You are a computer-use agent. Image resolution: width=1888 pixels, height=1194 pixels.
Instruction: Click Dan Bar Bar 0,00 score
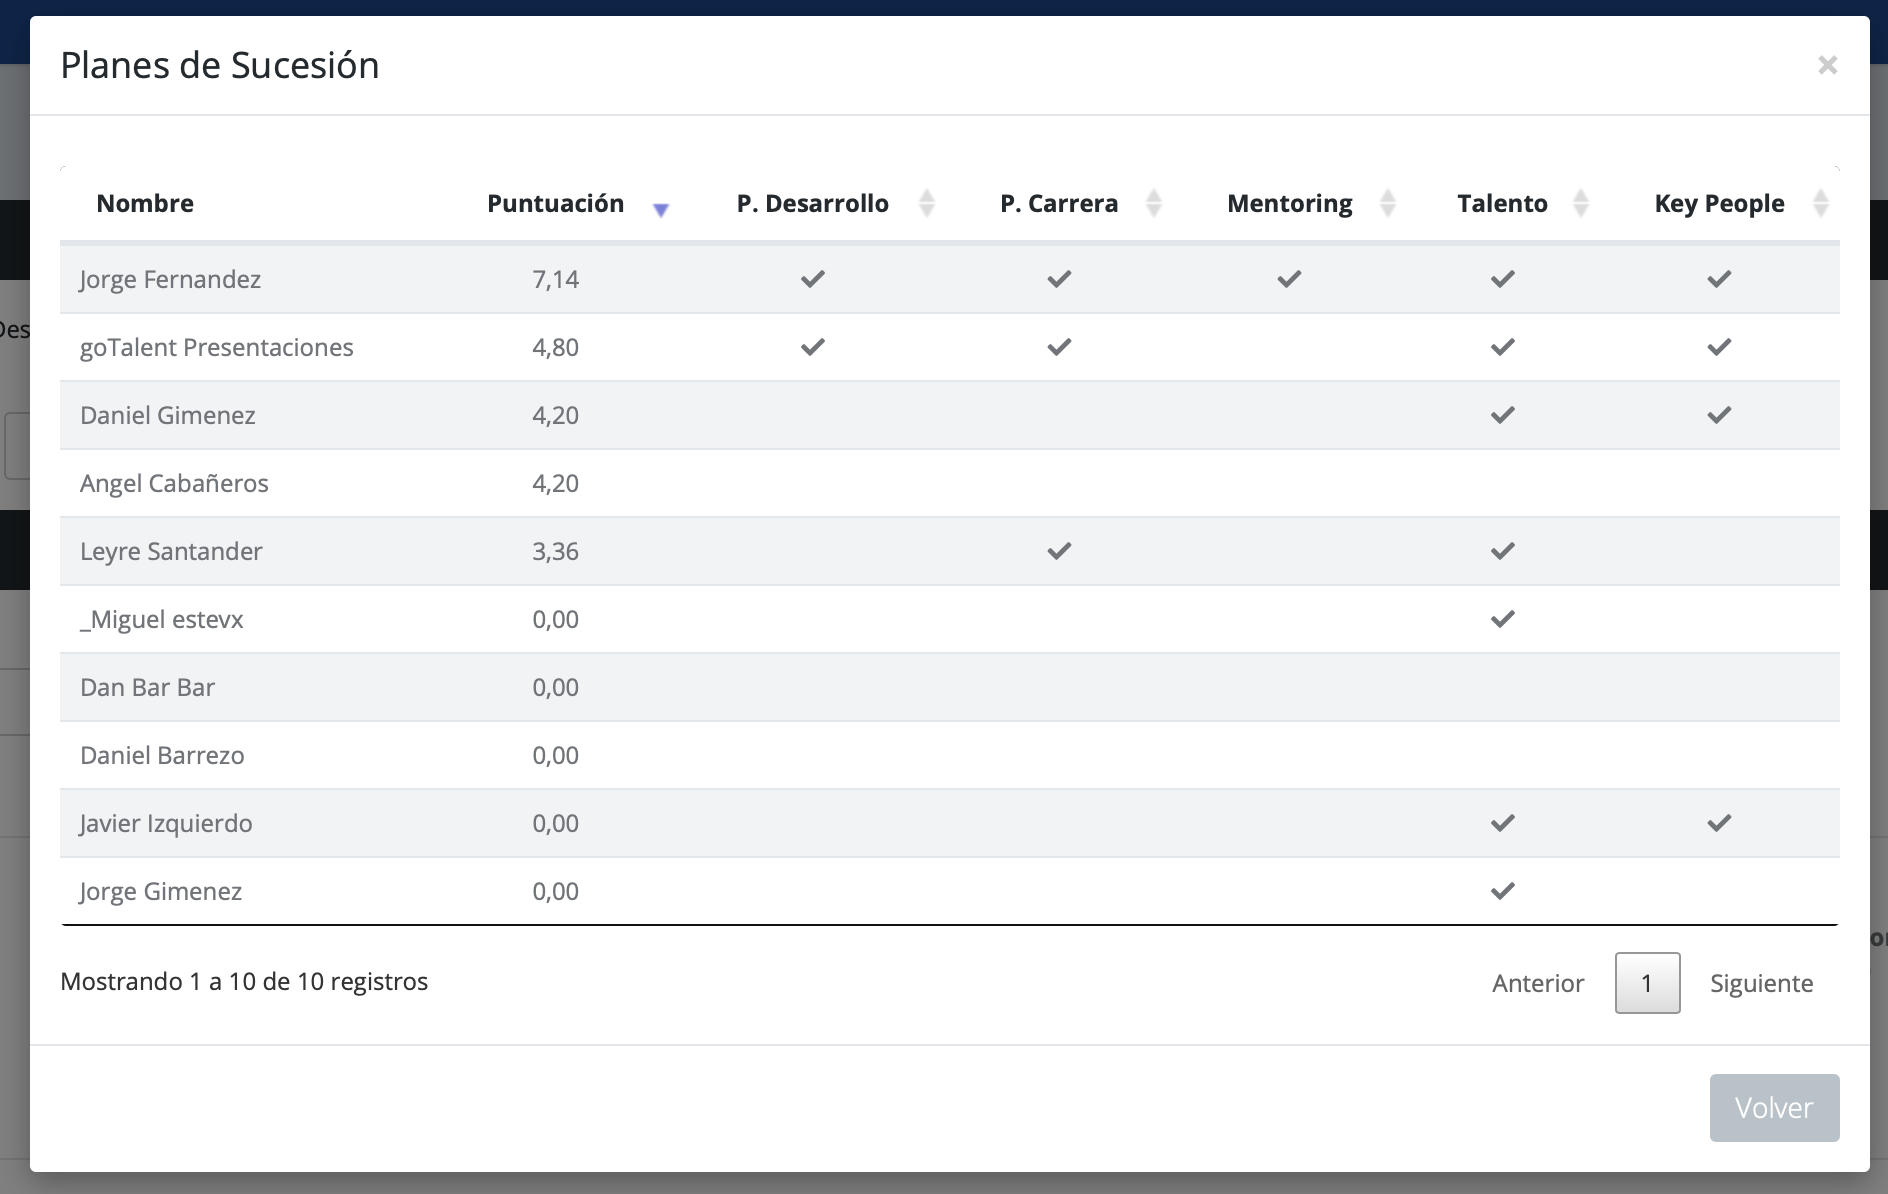pos(556,687)
